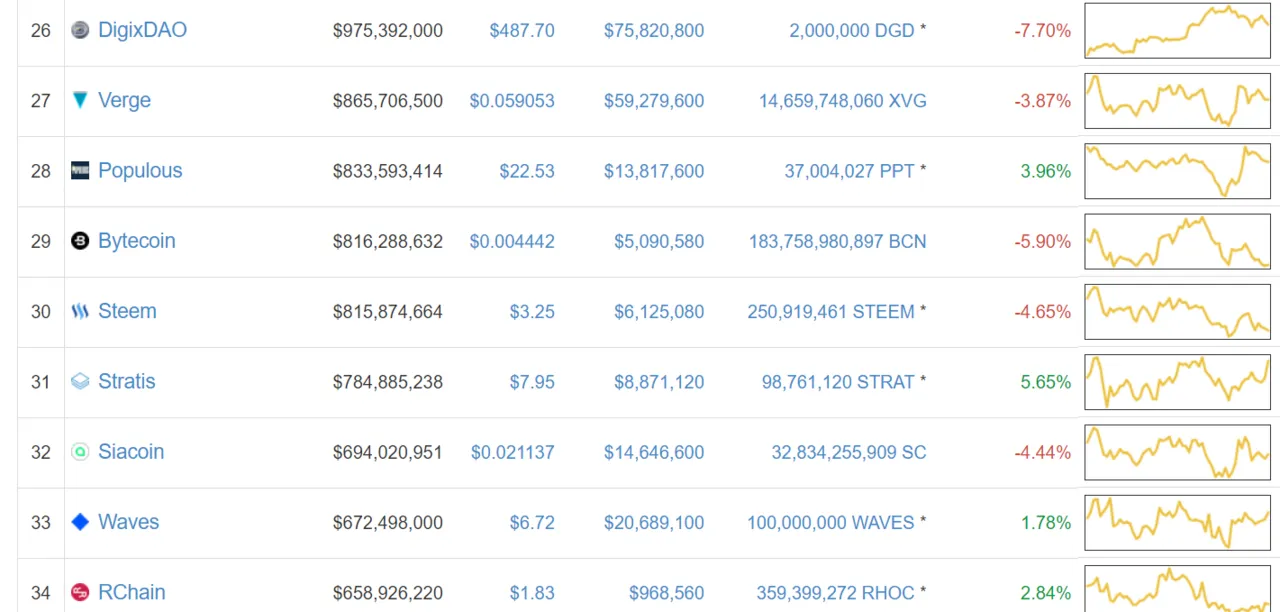Image resolution: width=1280 pixels, height=612 pixels.
Task: Click Verge volume $59,279,600
Action: (x=654, y=101)
